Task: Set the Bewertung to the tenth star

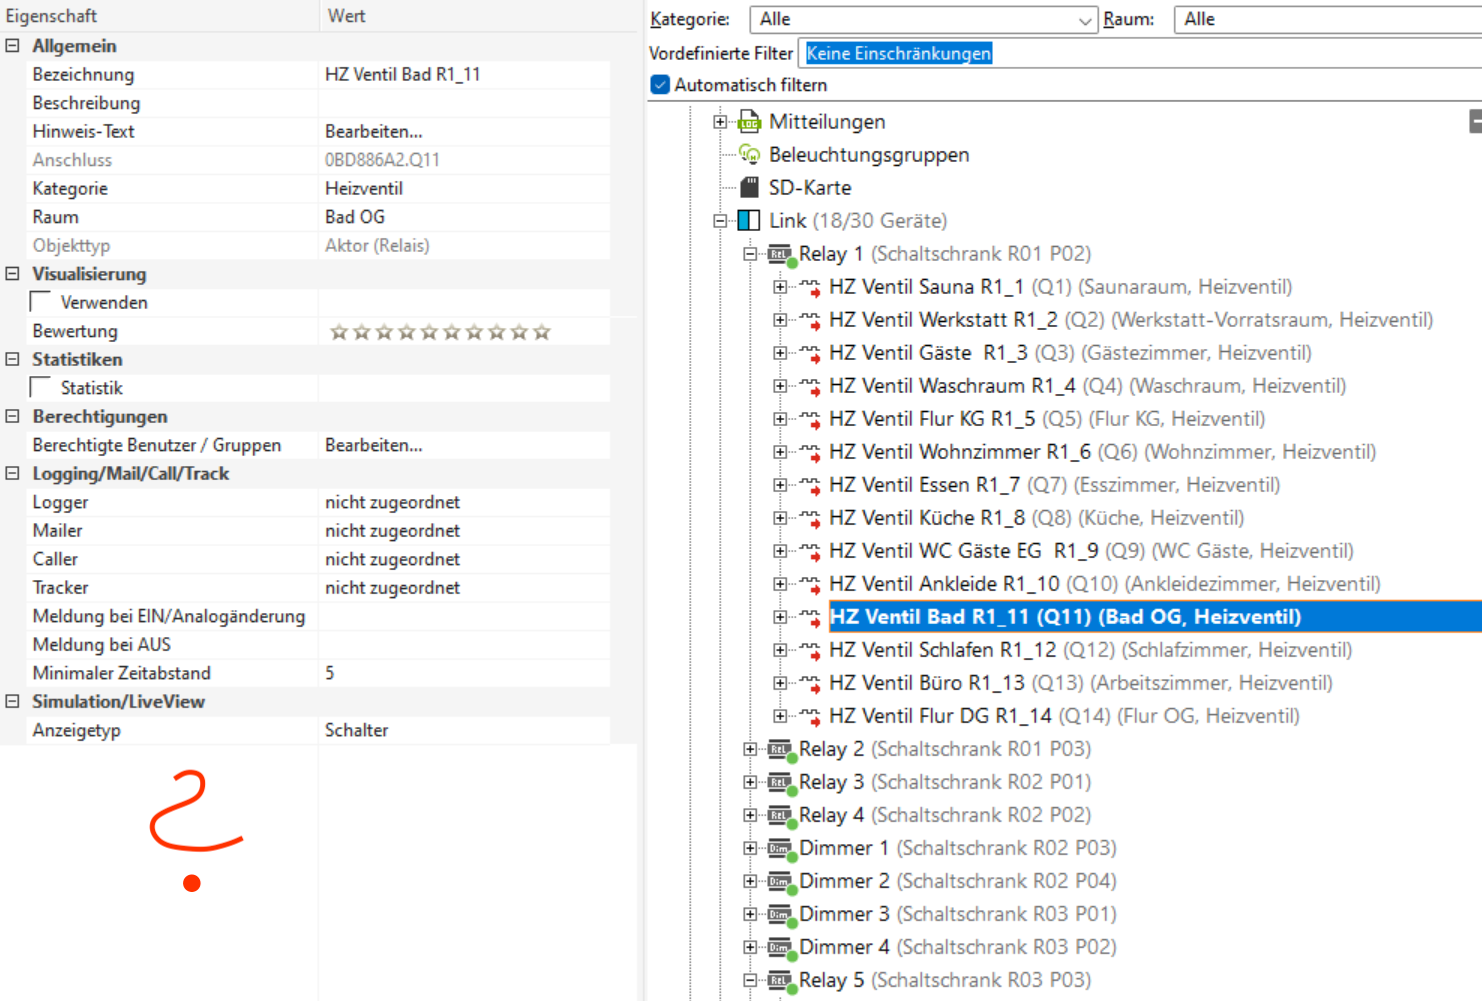Action: [x=542, y=332]
